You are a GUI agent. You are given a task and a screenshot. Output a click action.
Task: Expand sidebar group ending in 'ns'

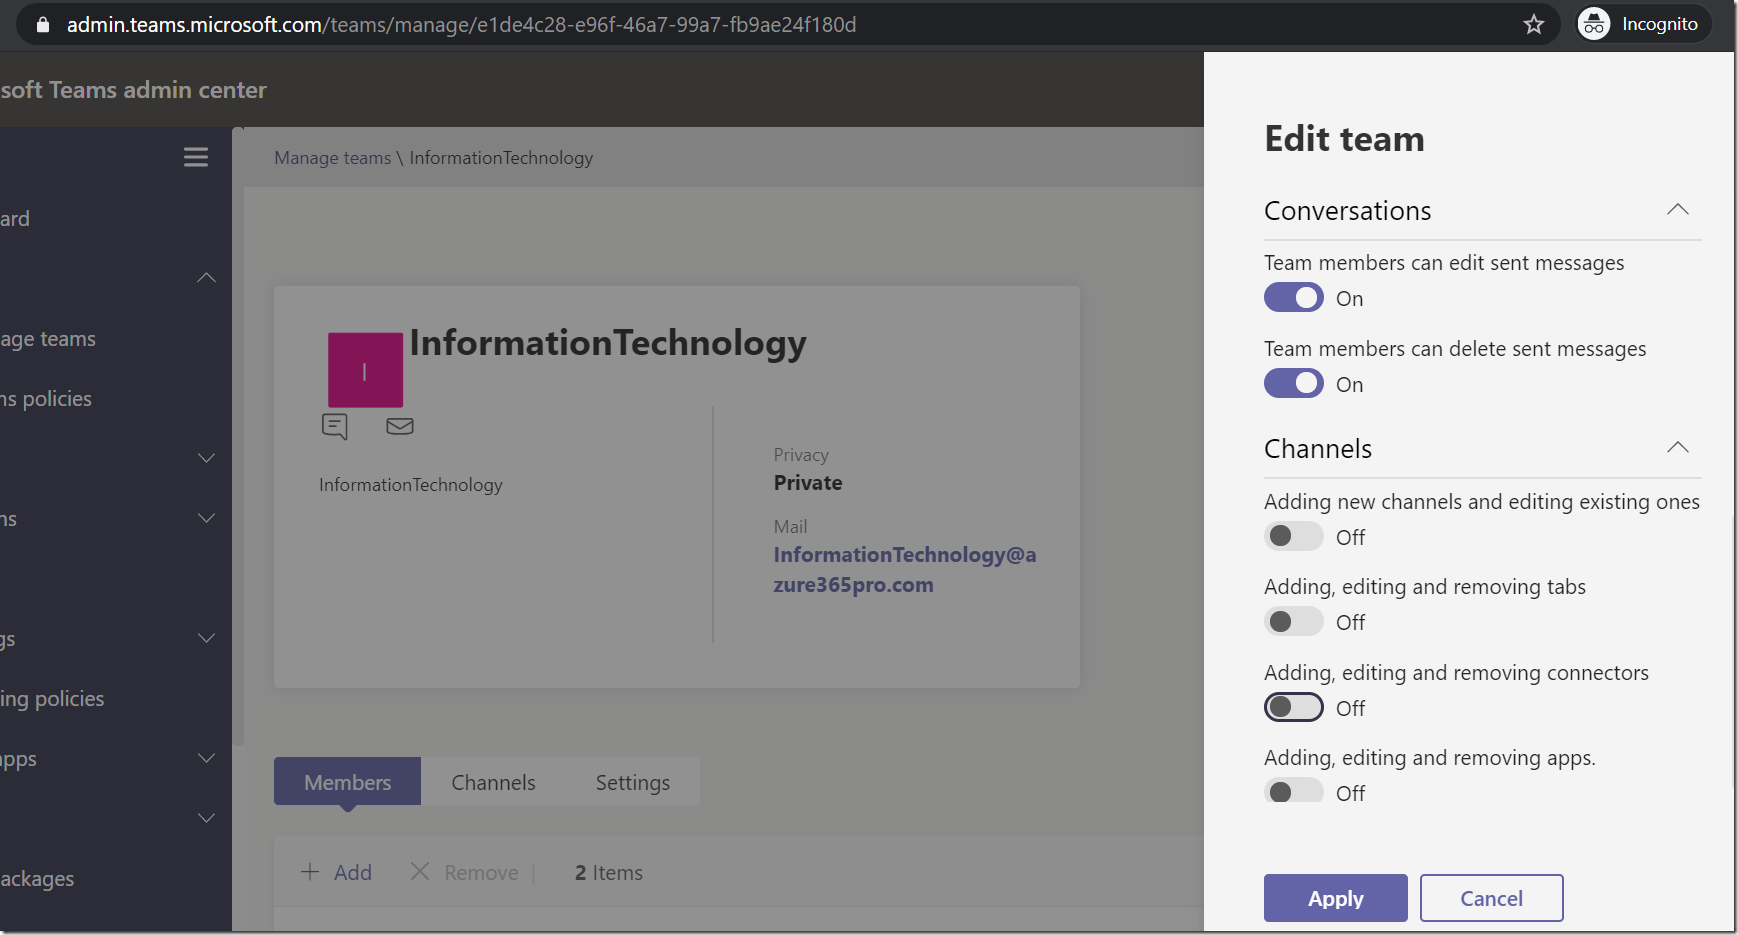click(206, 518)
